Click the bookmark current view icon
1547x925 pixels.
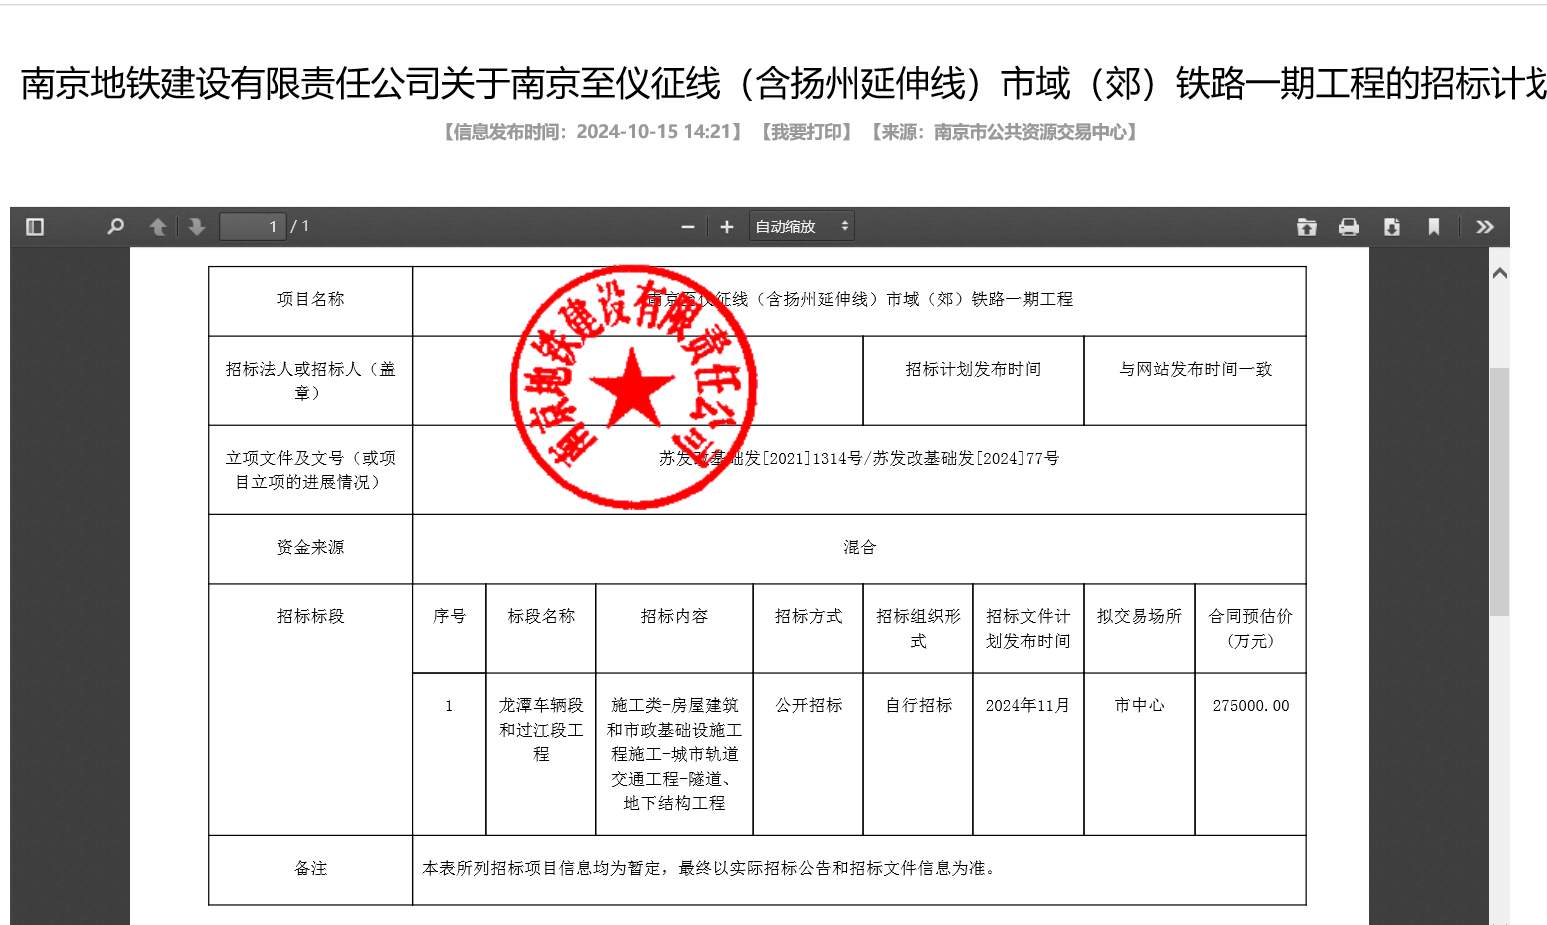point(1434,227)
